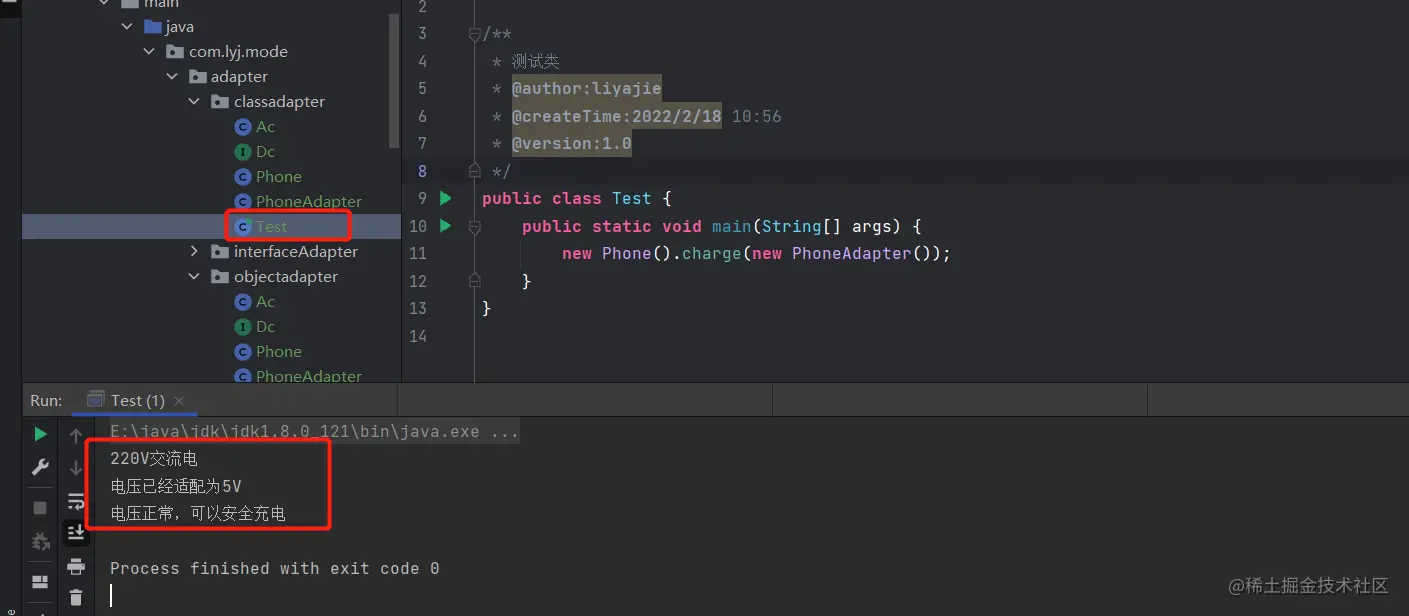Open Dc interface under objectadapter
Image resolution: width=1409 pixels, height=616 pixels.
(265, 326)
